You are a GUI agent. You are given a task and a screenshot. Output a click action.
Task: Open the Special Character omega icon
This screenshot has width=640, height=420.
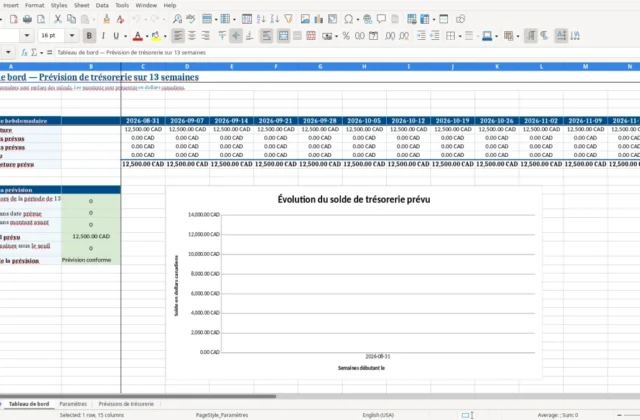(349, 19)
